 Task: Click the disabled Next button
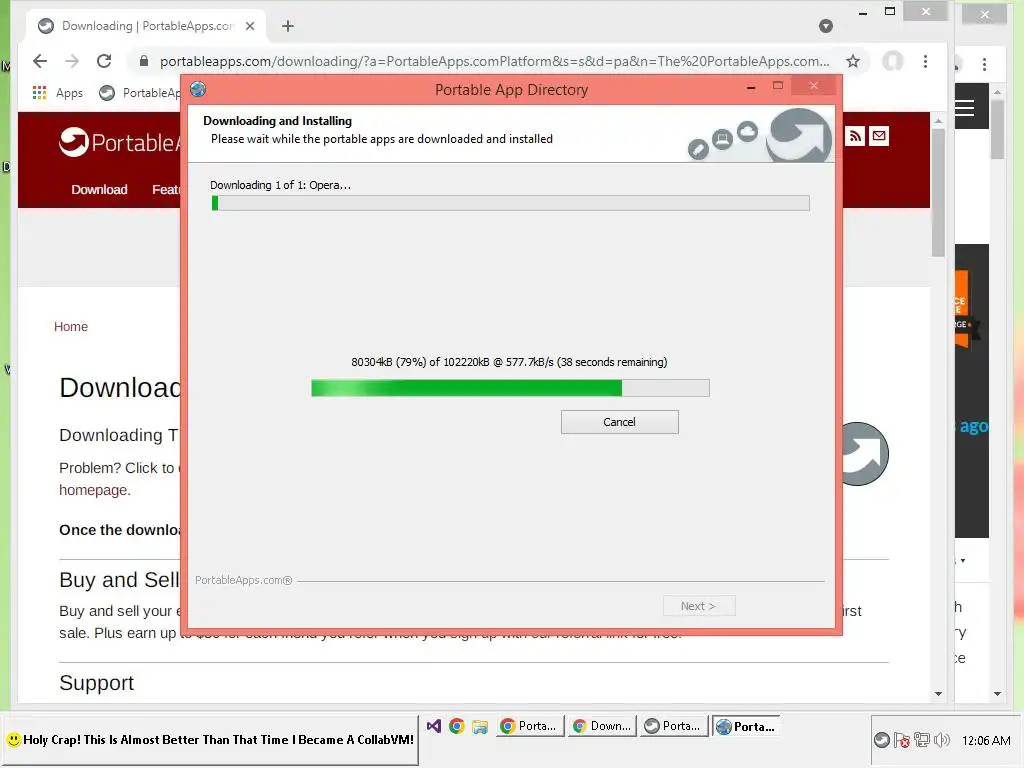pyautogui.click(x=698, y=606)
